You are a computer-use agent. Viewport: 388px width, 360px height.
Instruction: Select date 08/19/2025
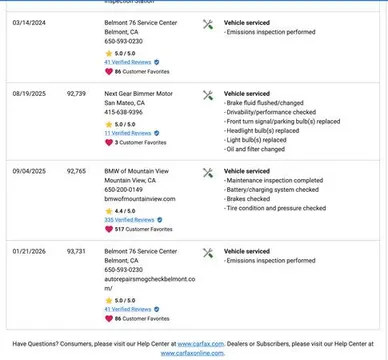click(x=29, y=94)
